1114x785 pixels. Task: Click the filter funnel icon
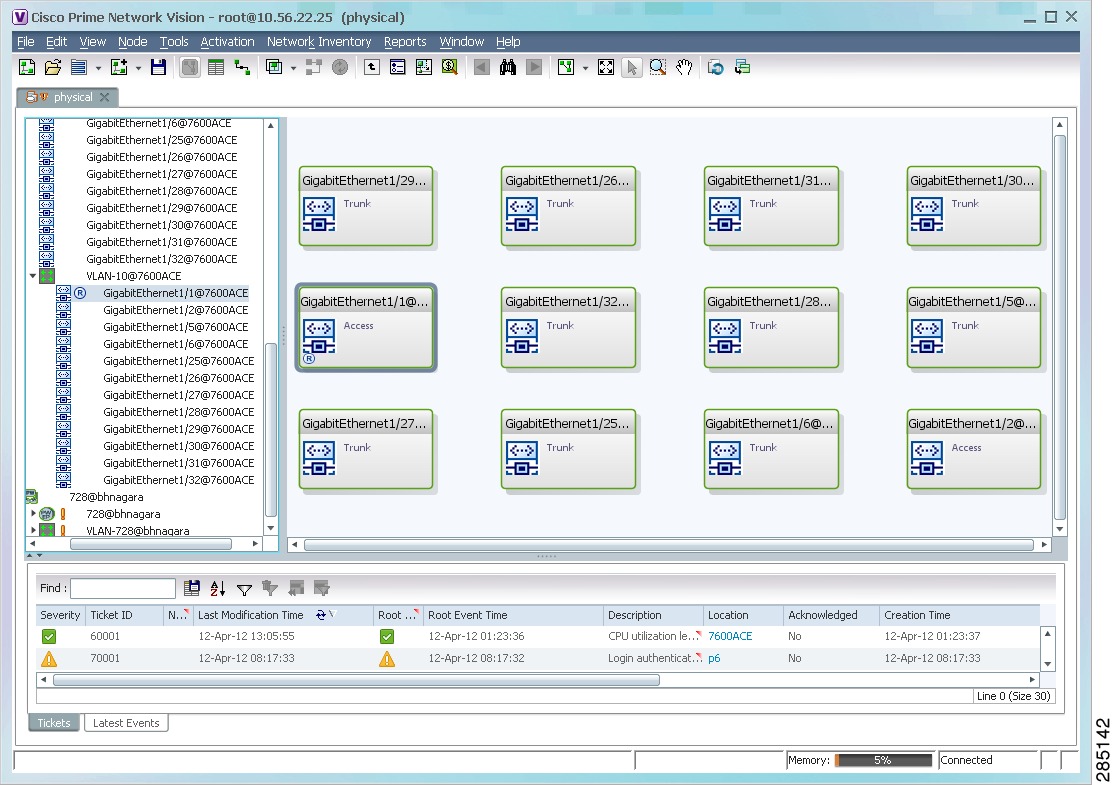[244, 589]
